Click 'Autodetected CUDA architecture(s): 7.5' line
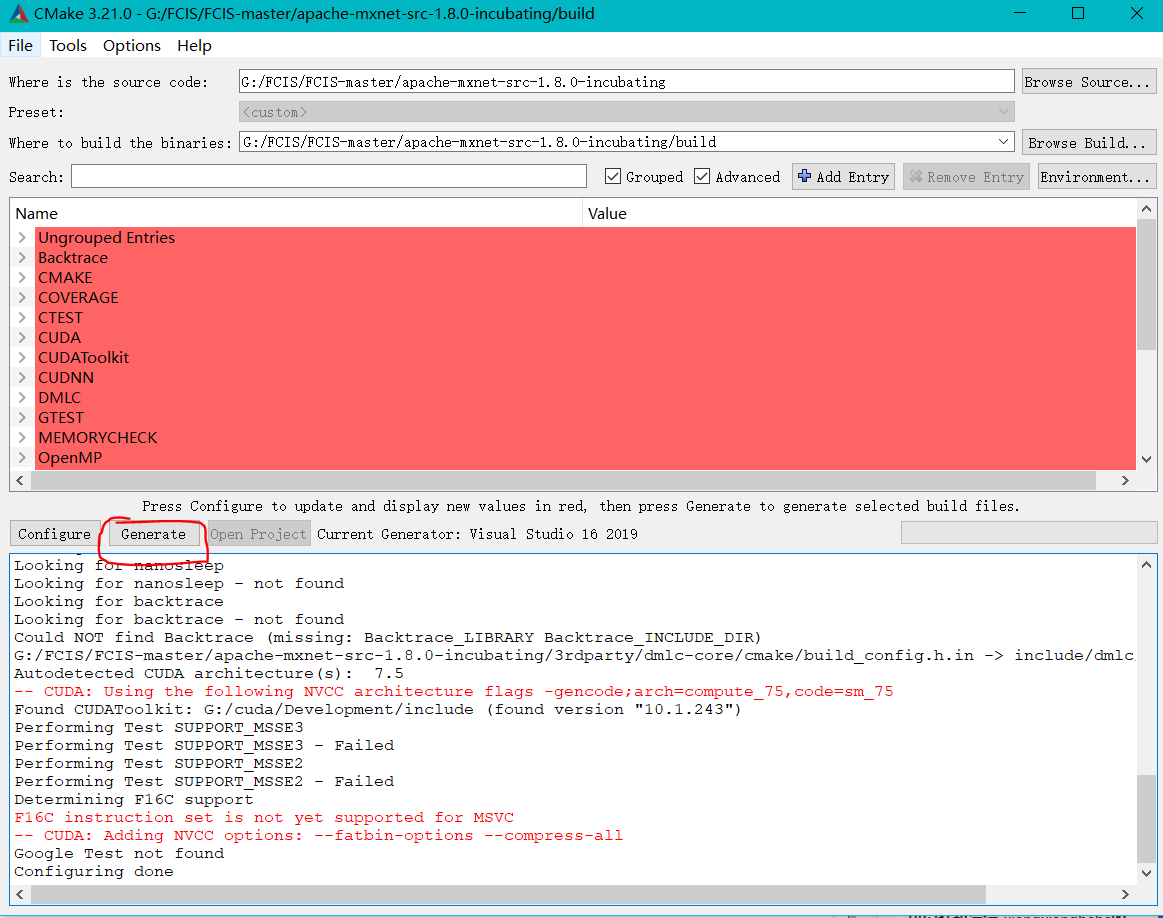The image size is (1163, 918). [x=208, y=673]
